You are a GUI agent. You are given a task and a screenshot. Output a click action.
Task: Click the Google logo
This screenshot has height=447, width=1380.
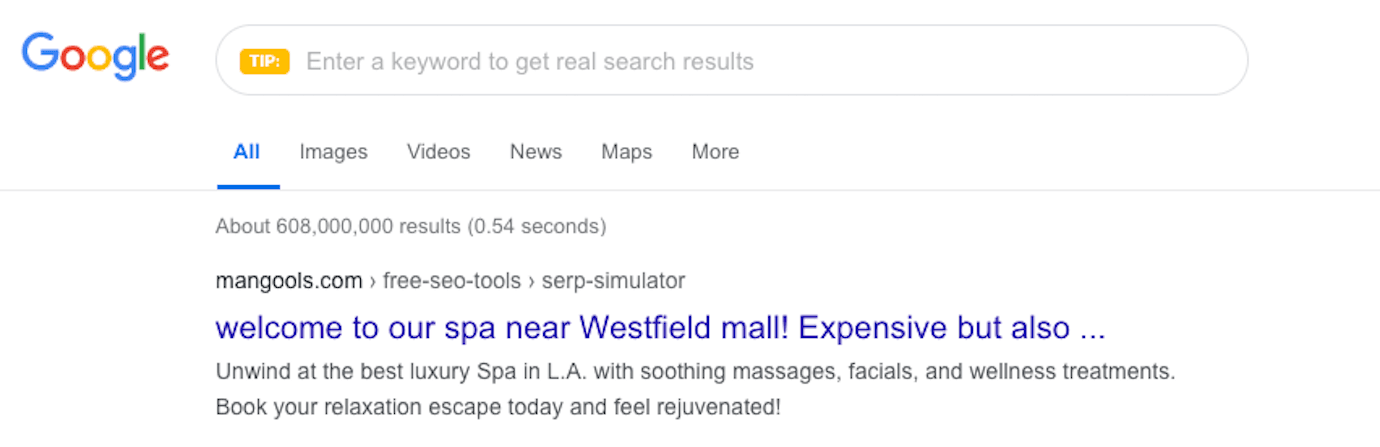coord(95,56)
